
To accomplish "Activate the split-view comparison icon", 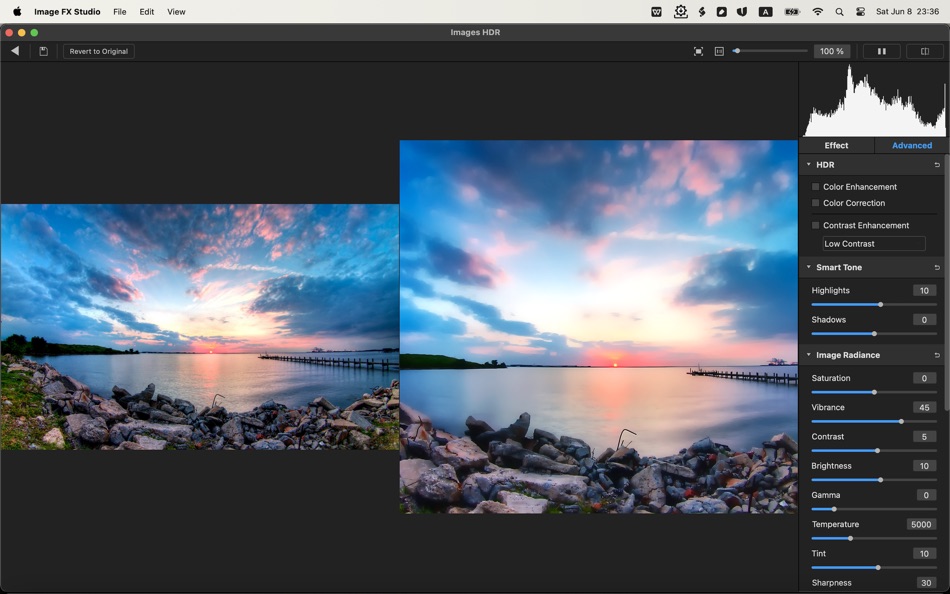I will click(x=924, y=51).
